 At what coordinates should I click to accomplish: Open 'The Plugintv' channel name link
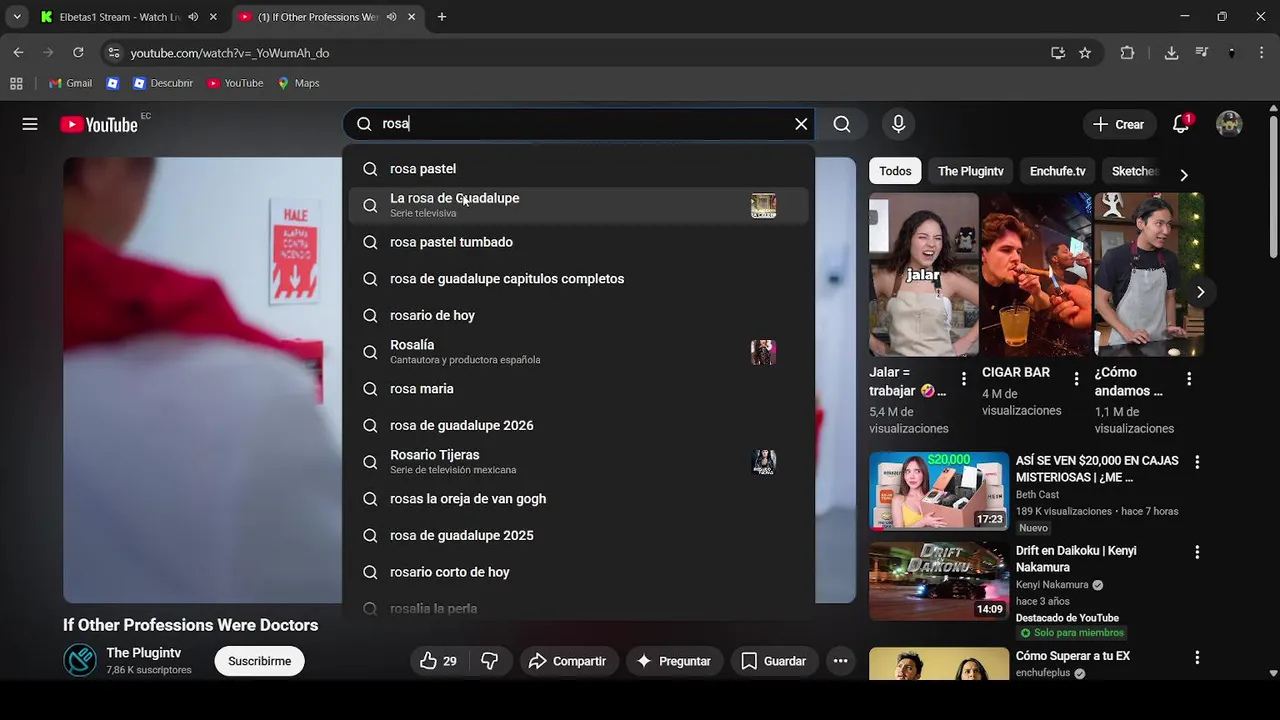144,653
